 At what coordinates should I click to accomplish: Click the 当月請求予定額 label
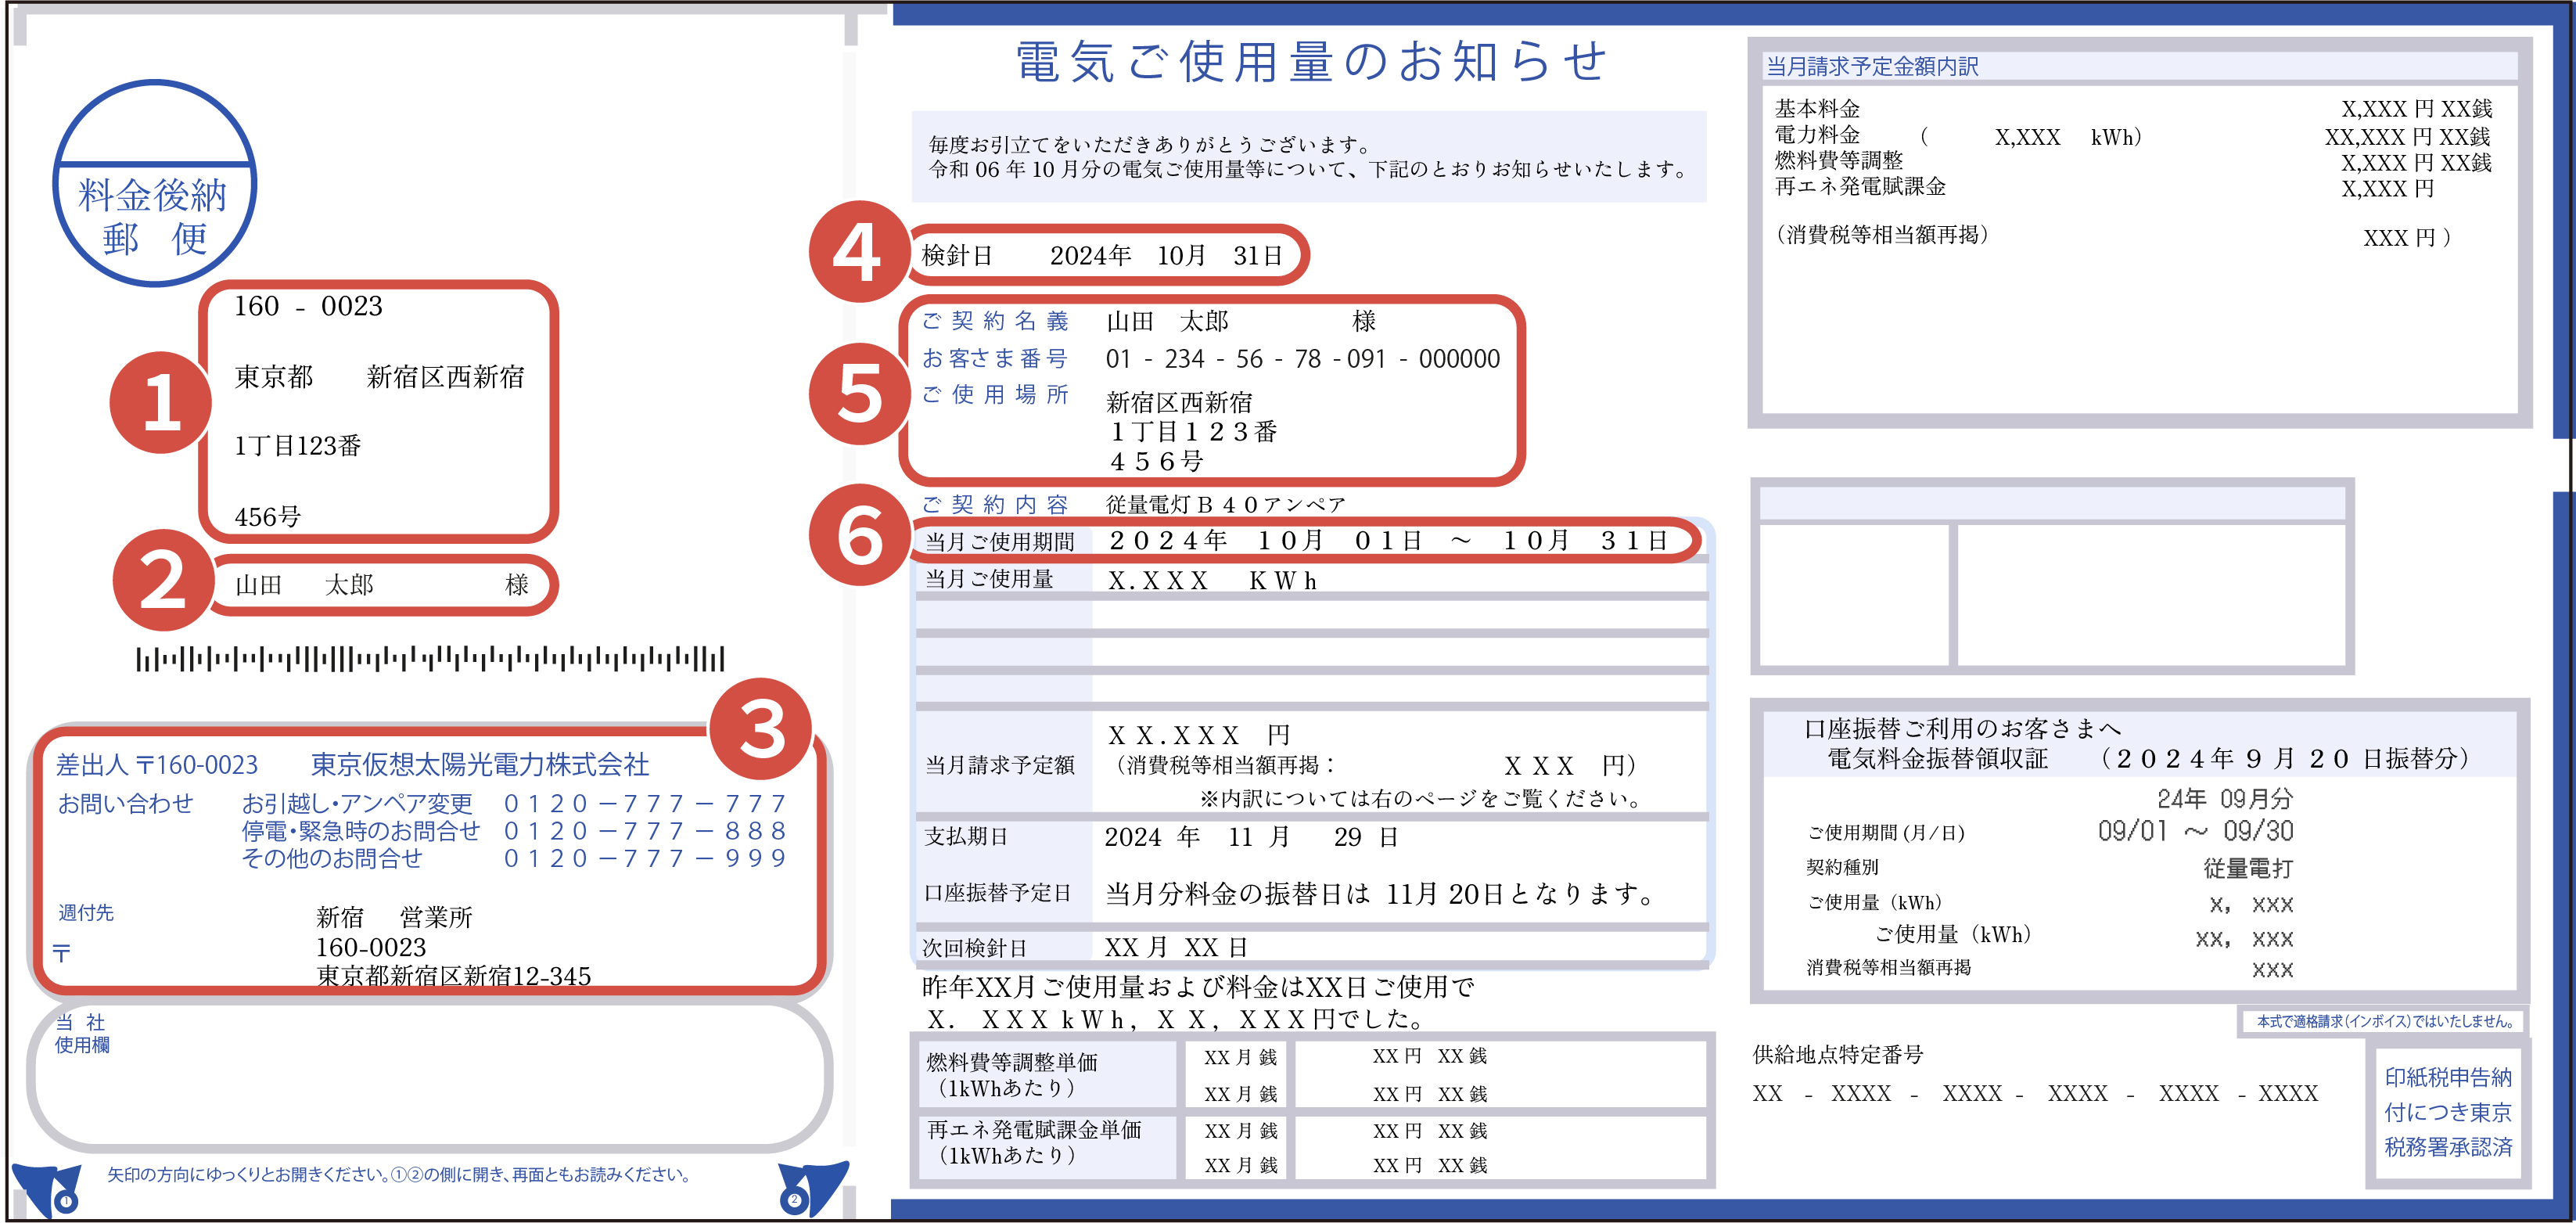(x=999, y=765)
